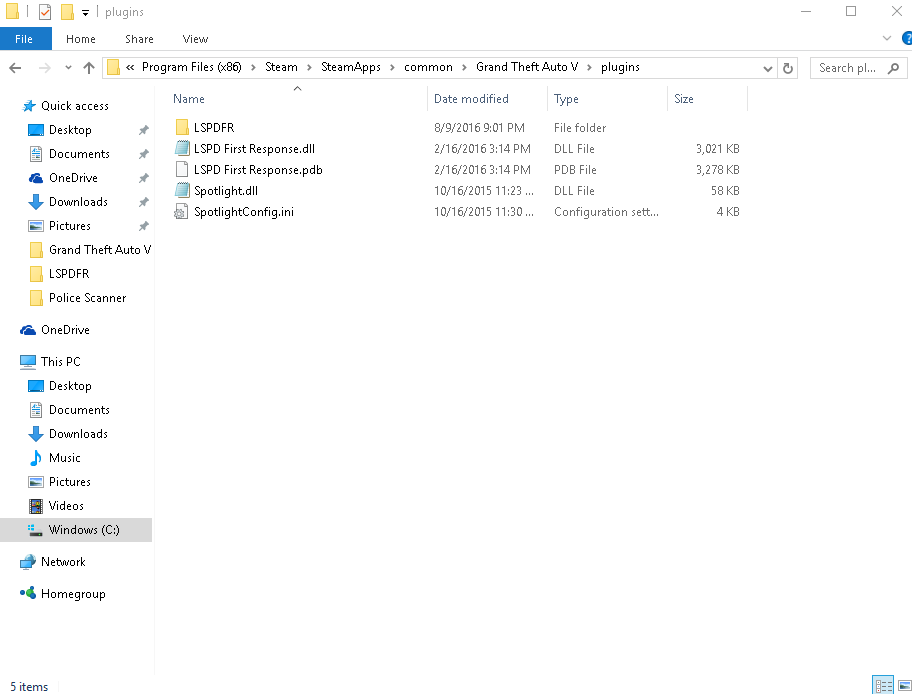
Task: Open the recent locations dropdown arrow
Action: point(68,68)
